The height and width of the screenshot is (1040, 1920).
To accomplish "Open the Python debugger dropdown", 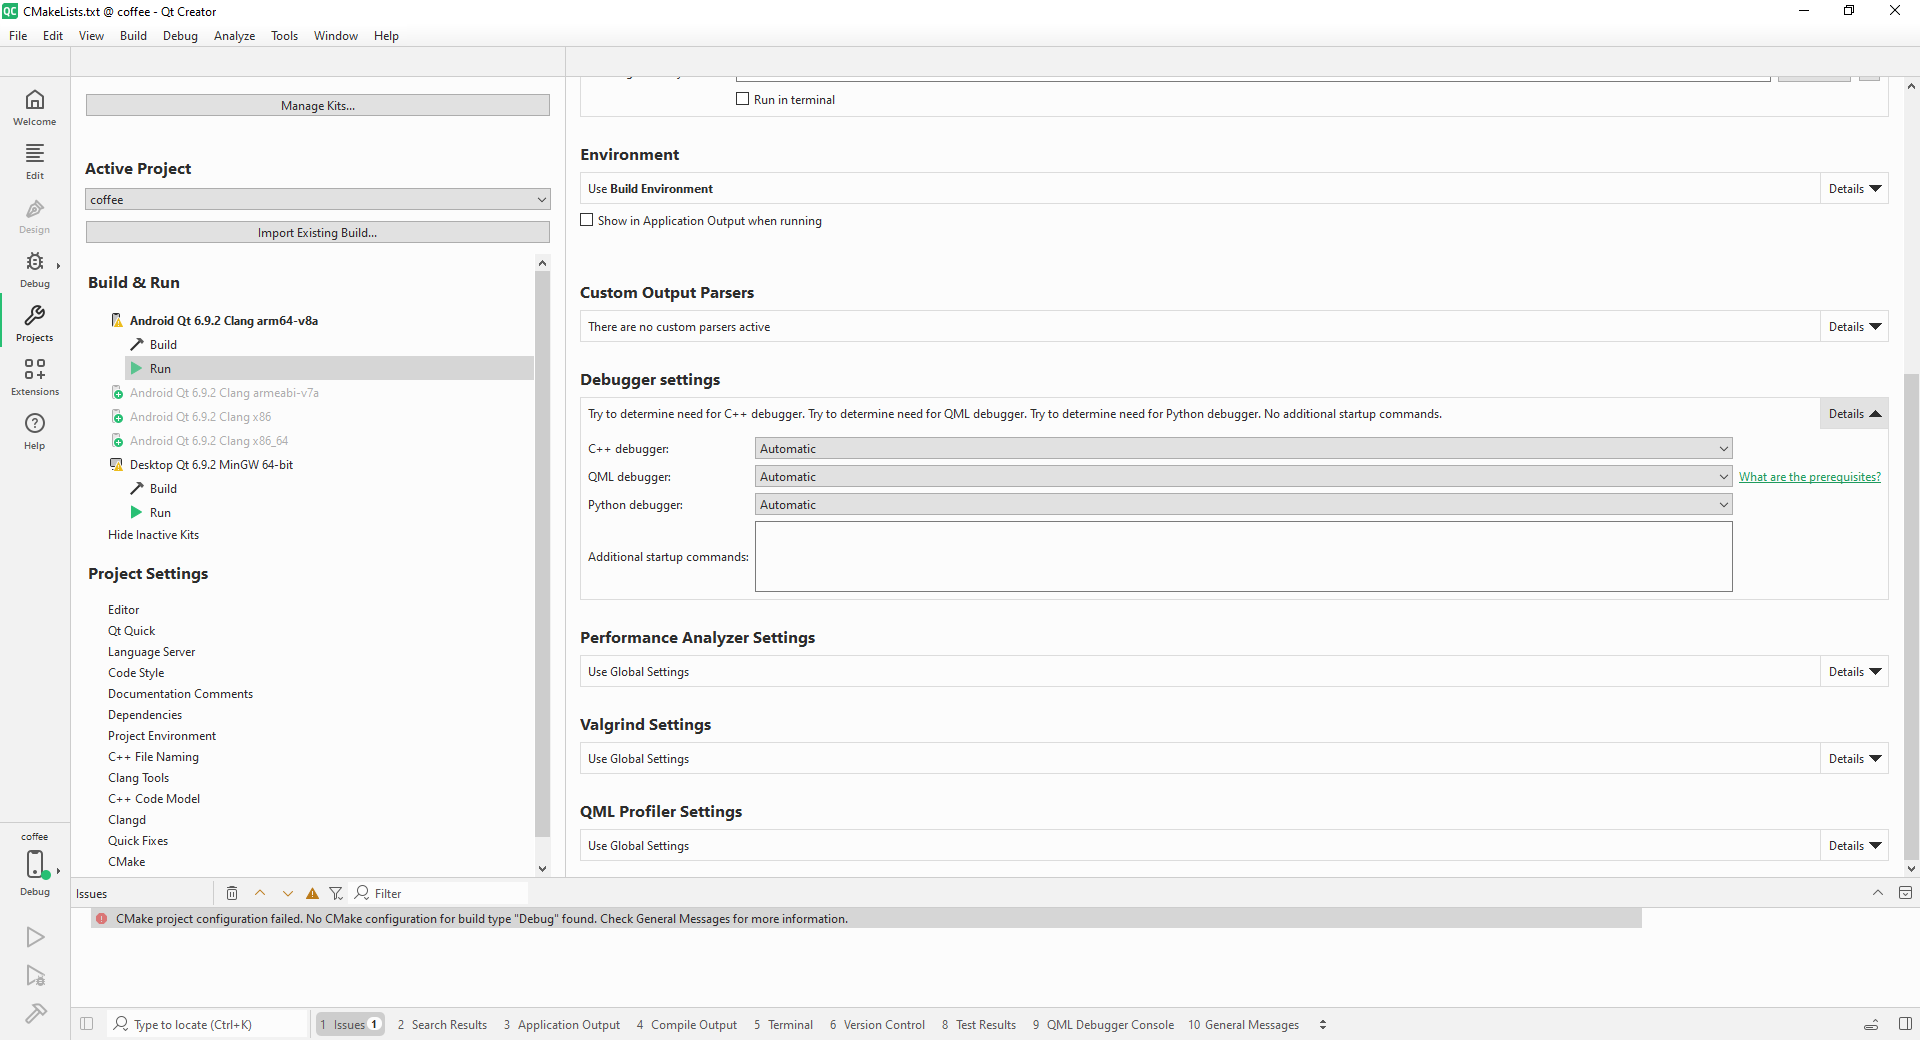I will click(1243, 505).
